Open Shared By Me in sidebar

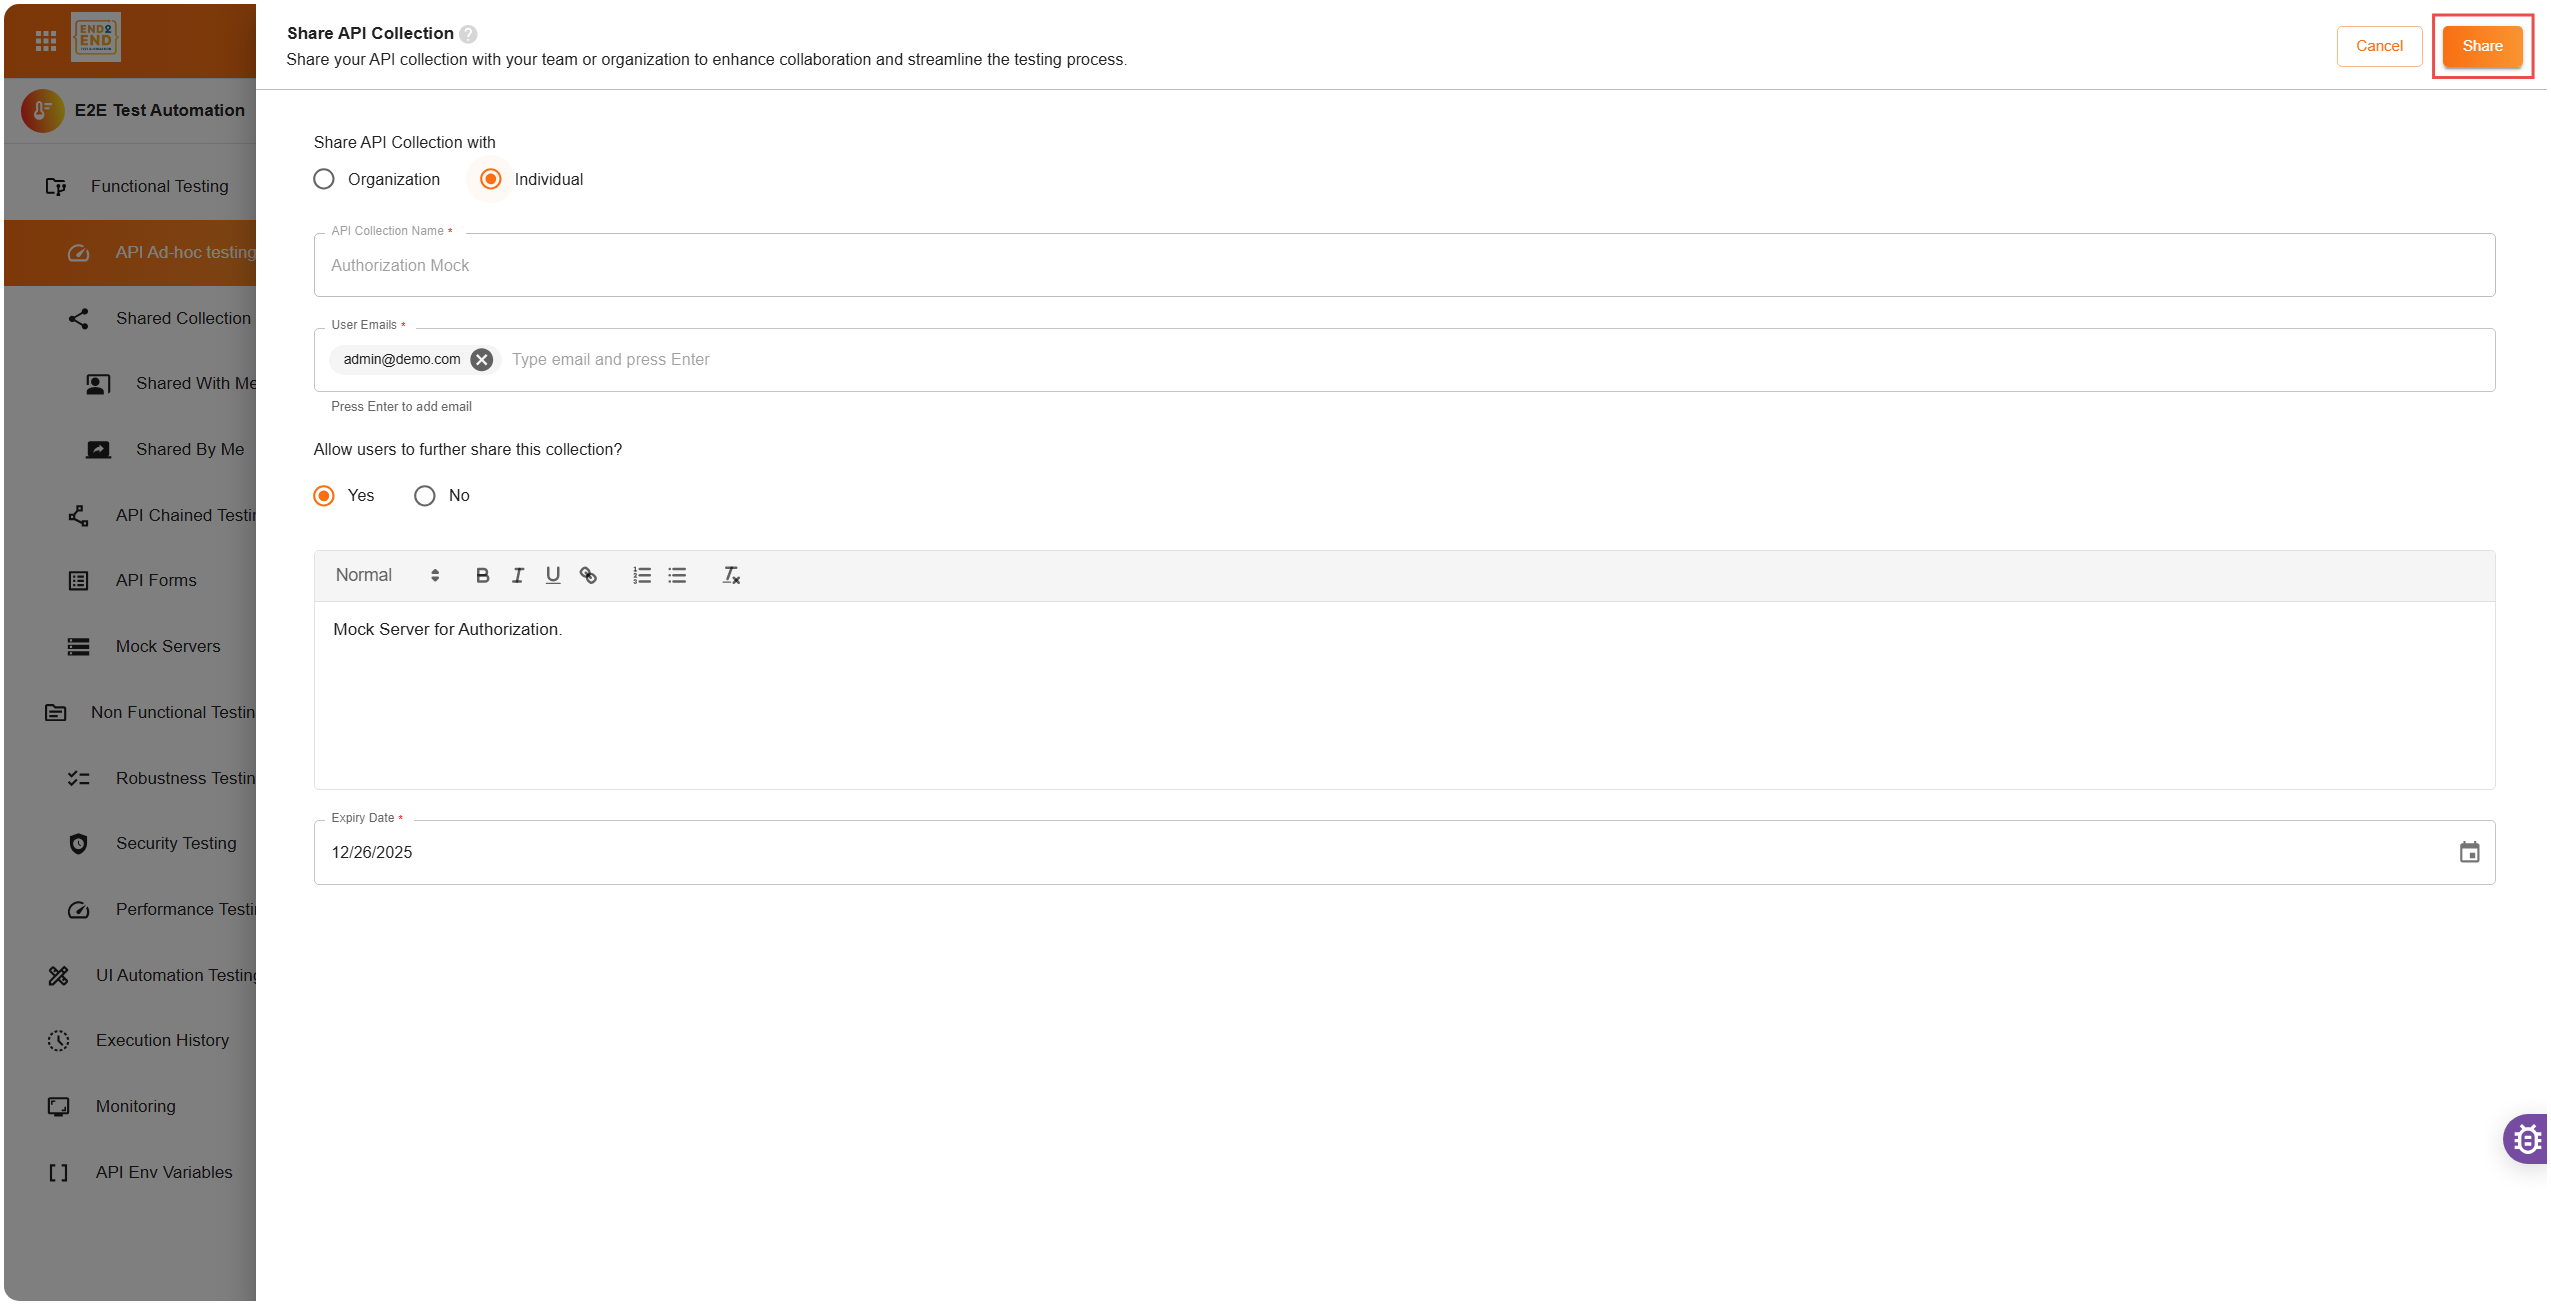(x=189, y=449)
